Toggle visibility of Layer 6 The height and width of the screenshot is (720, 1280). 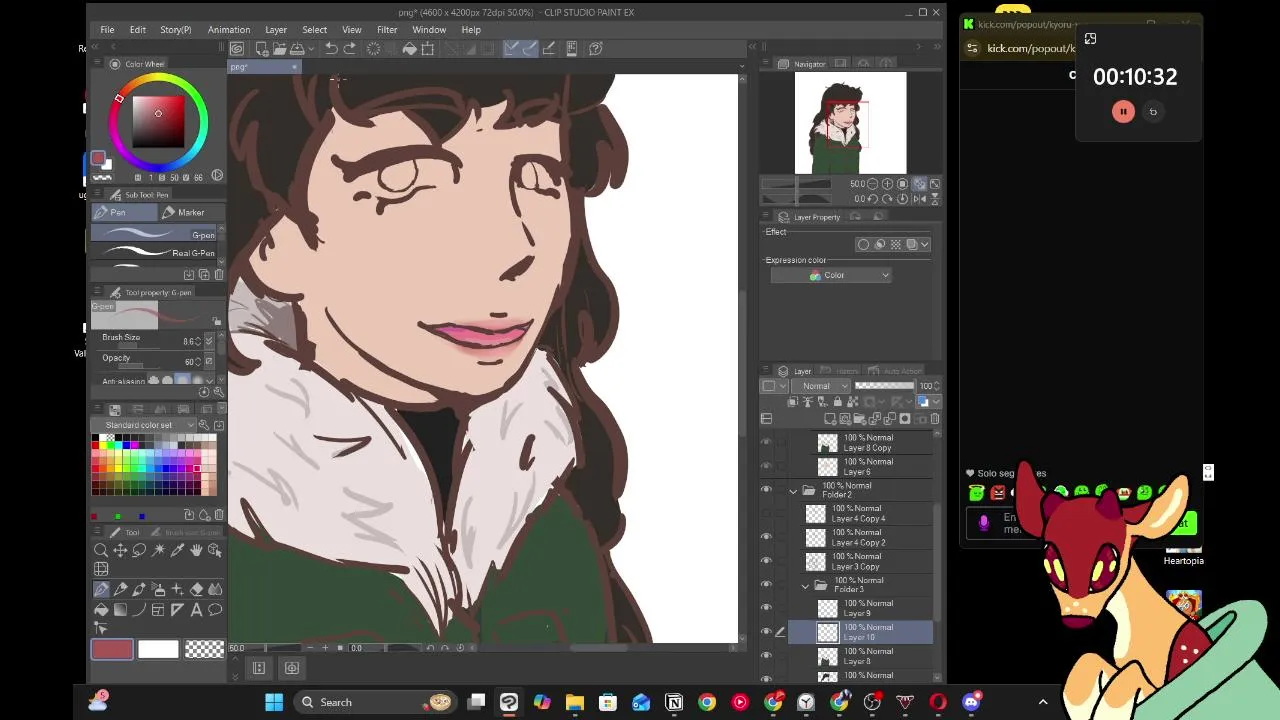point(766,466)
